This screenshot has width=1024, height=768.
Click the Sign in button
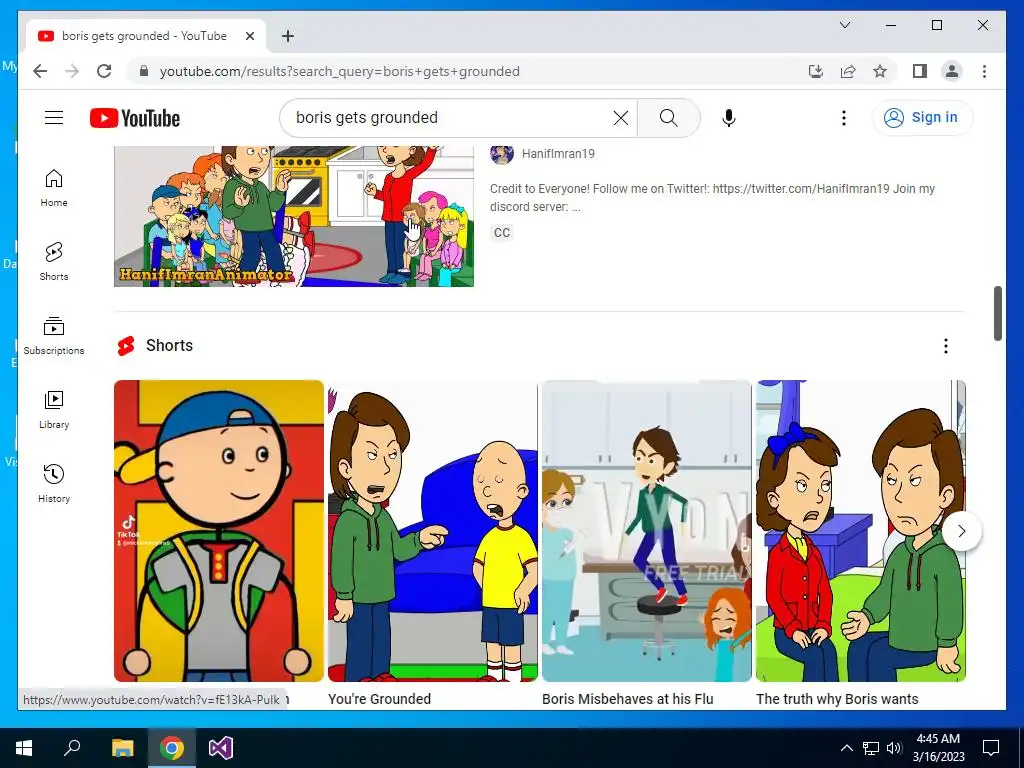(922, 118)
